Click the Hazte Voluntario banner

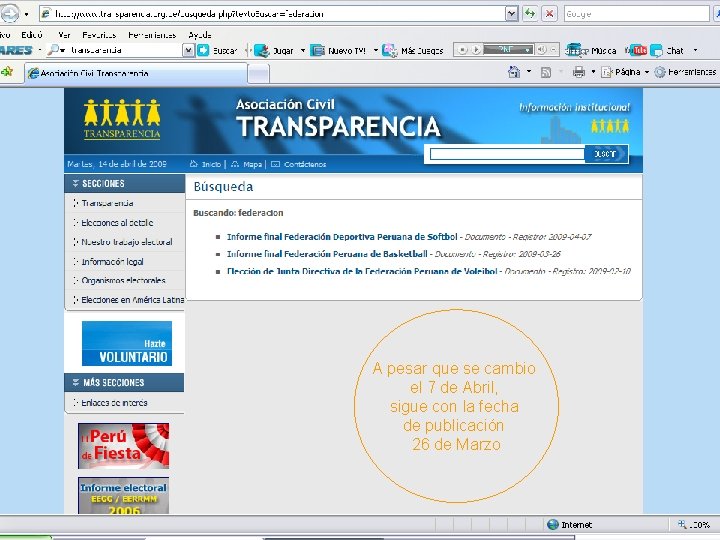(x=127, y=343)
